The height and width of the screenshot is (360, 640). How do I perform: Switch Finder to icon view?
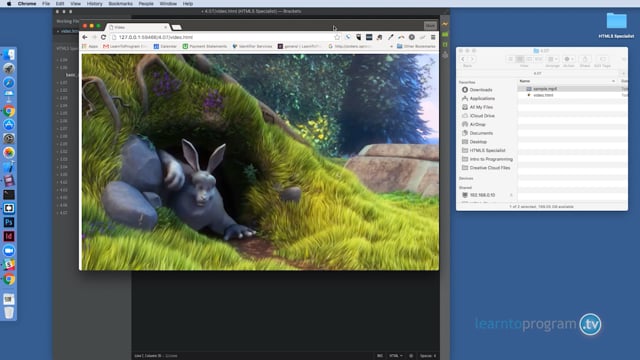coord(511,59)
